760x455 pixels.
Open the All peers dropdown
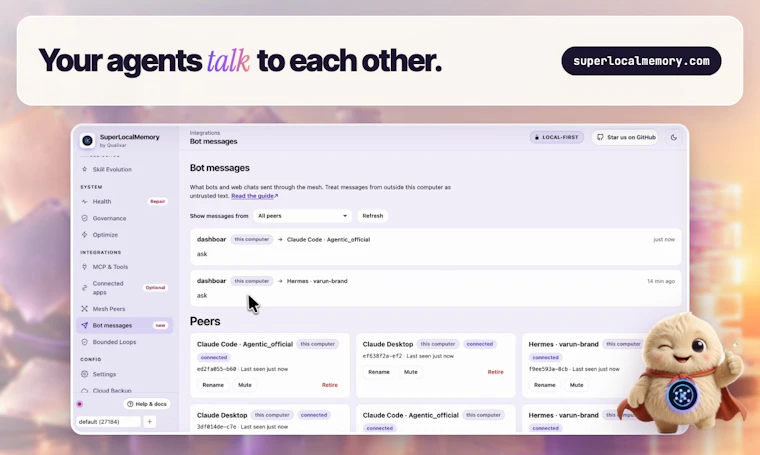(302, 216)
